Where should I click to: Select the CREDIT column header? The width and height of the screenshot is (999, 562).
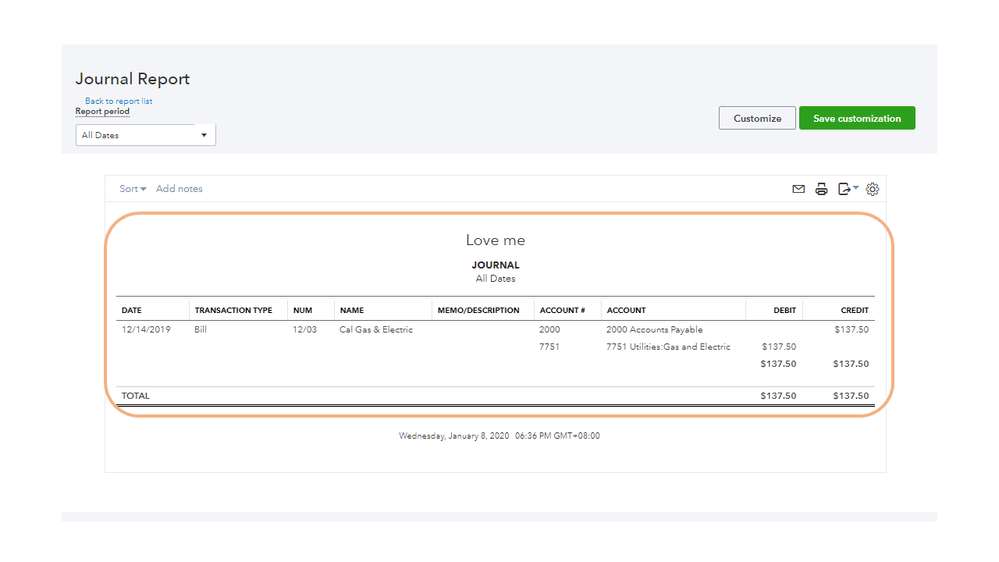click(x=854, y=310)
